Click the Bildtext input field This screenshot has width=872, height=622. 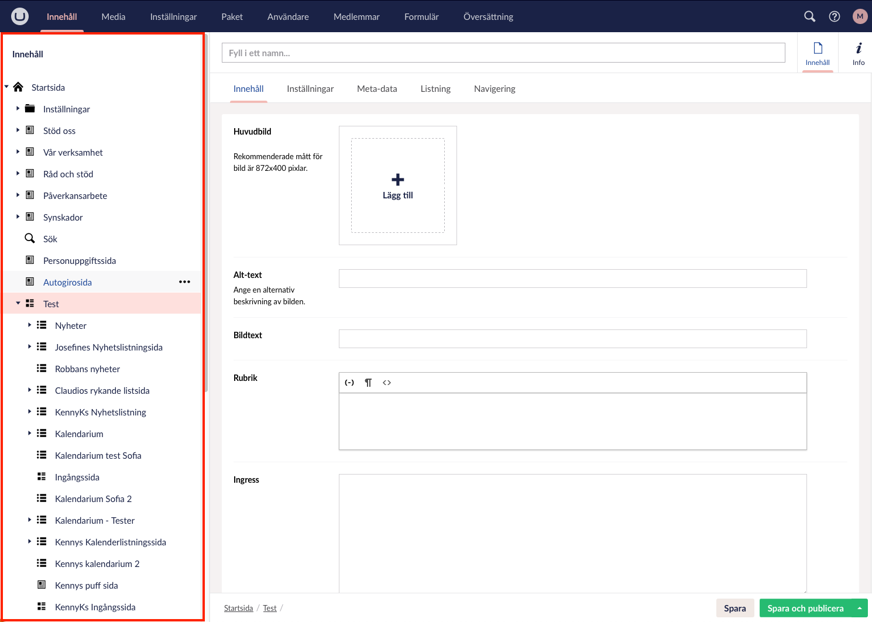pos(572,338)
